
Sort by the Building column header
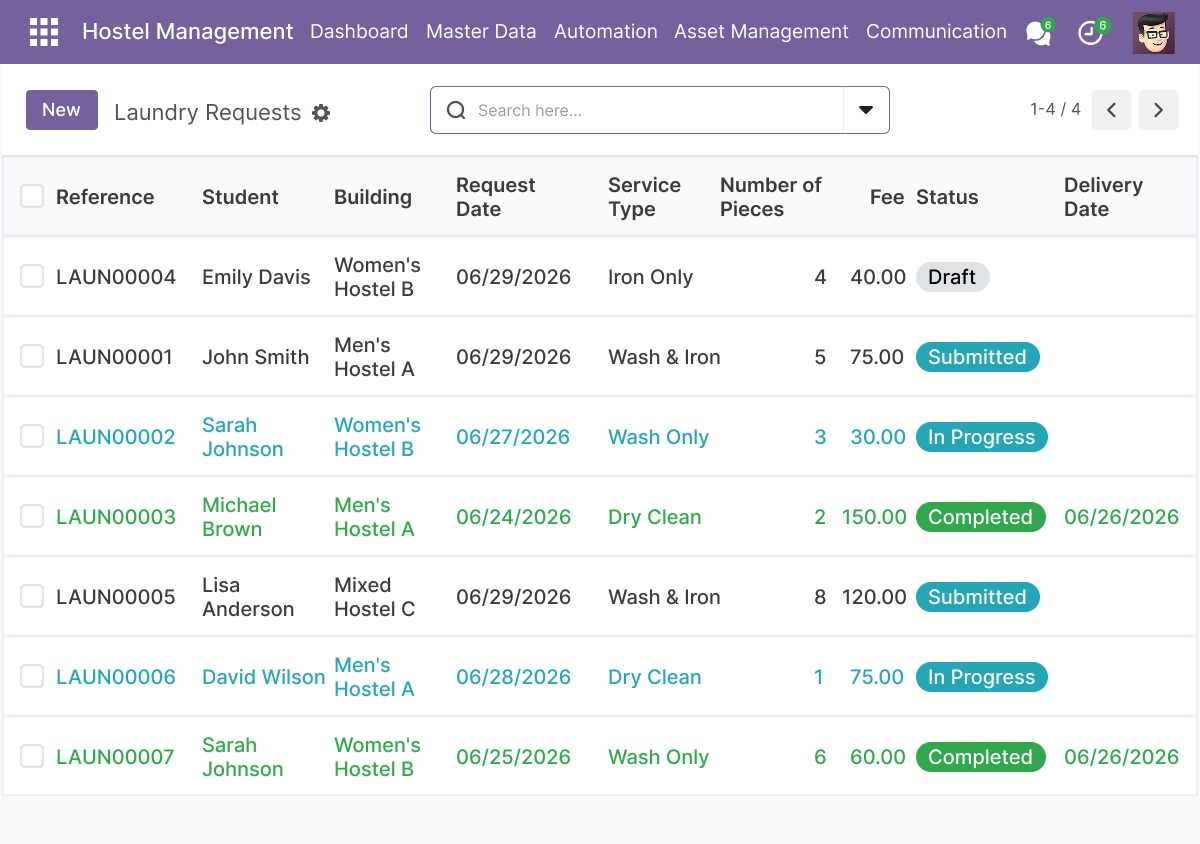point(373,197)
